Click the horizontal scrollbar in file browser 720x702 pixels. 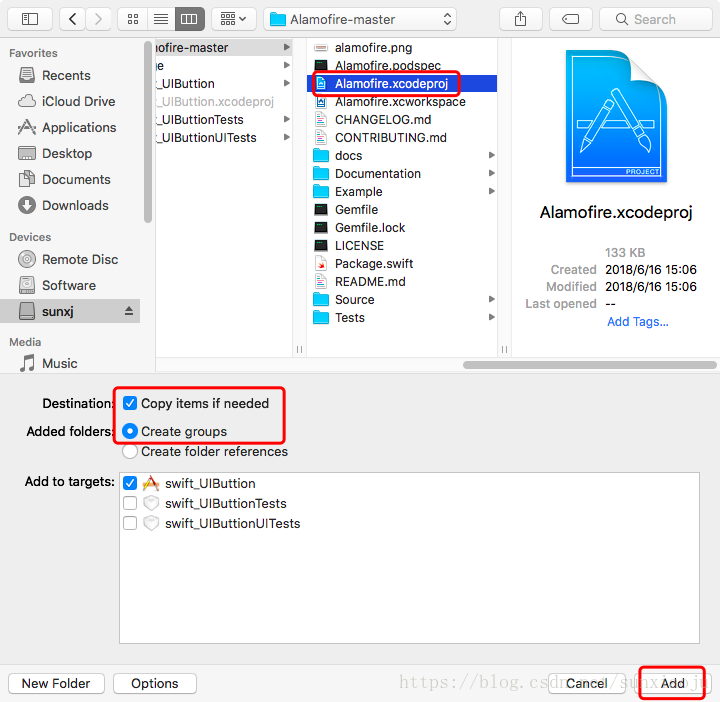coord(590,365)
